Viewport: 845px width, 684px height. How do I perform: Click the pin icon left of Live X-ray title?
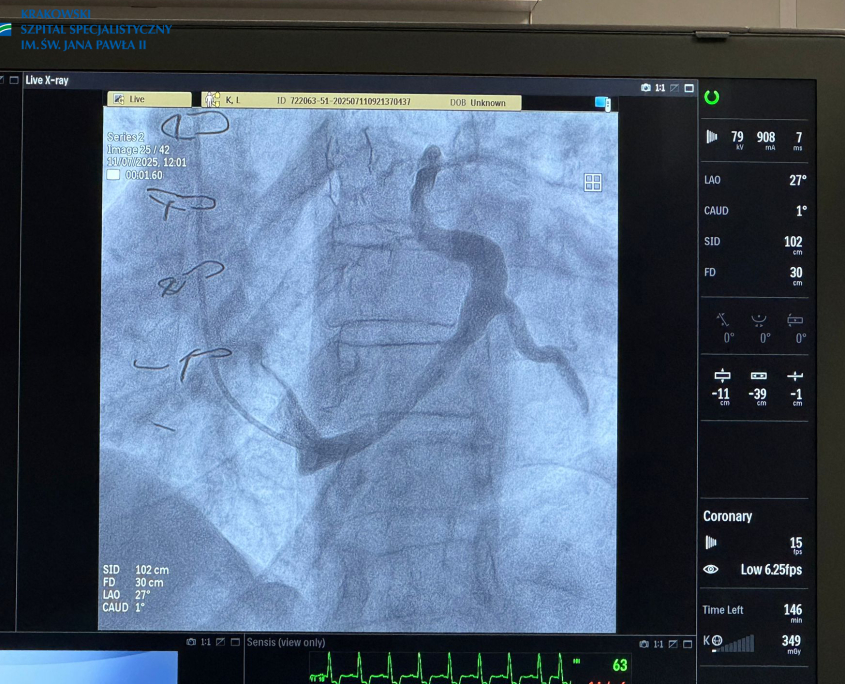point(2,80)
